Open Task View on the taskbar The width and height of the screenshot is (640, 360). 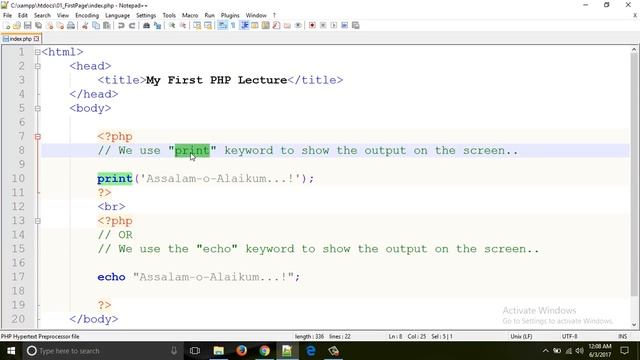(x=195, y=351)
